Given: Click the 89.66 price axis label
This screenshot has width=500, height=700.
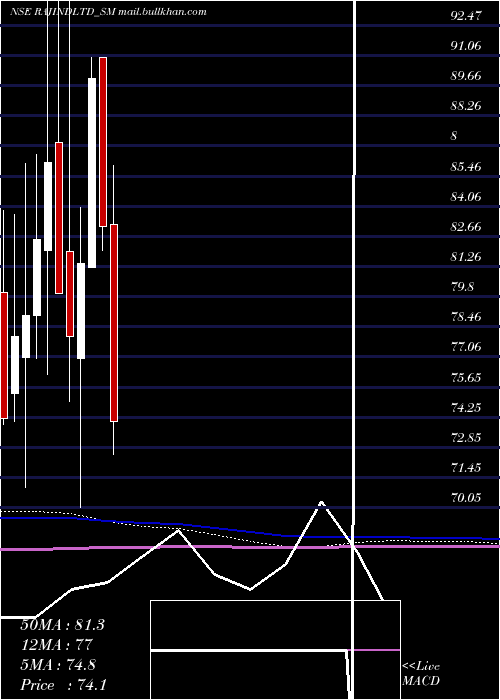Looking at the screenshot, I should pyautogui.click(x=466, y=76).
